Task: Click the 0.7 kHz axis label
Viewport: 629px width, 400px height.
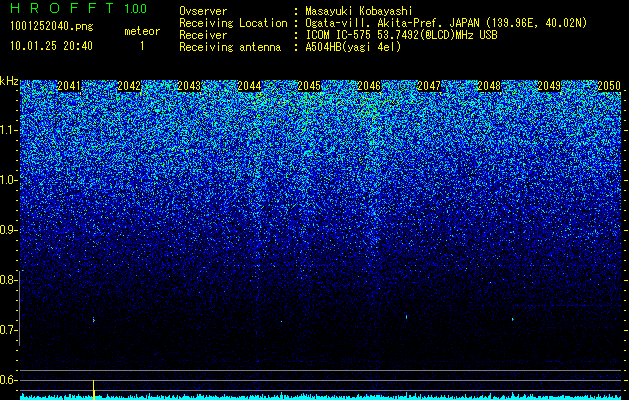Action: coord(9,330)
